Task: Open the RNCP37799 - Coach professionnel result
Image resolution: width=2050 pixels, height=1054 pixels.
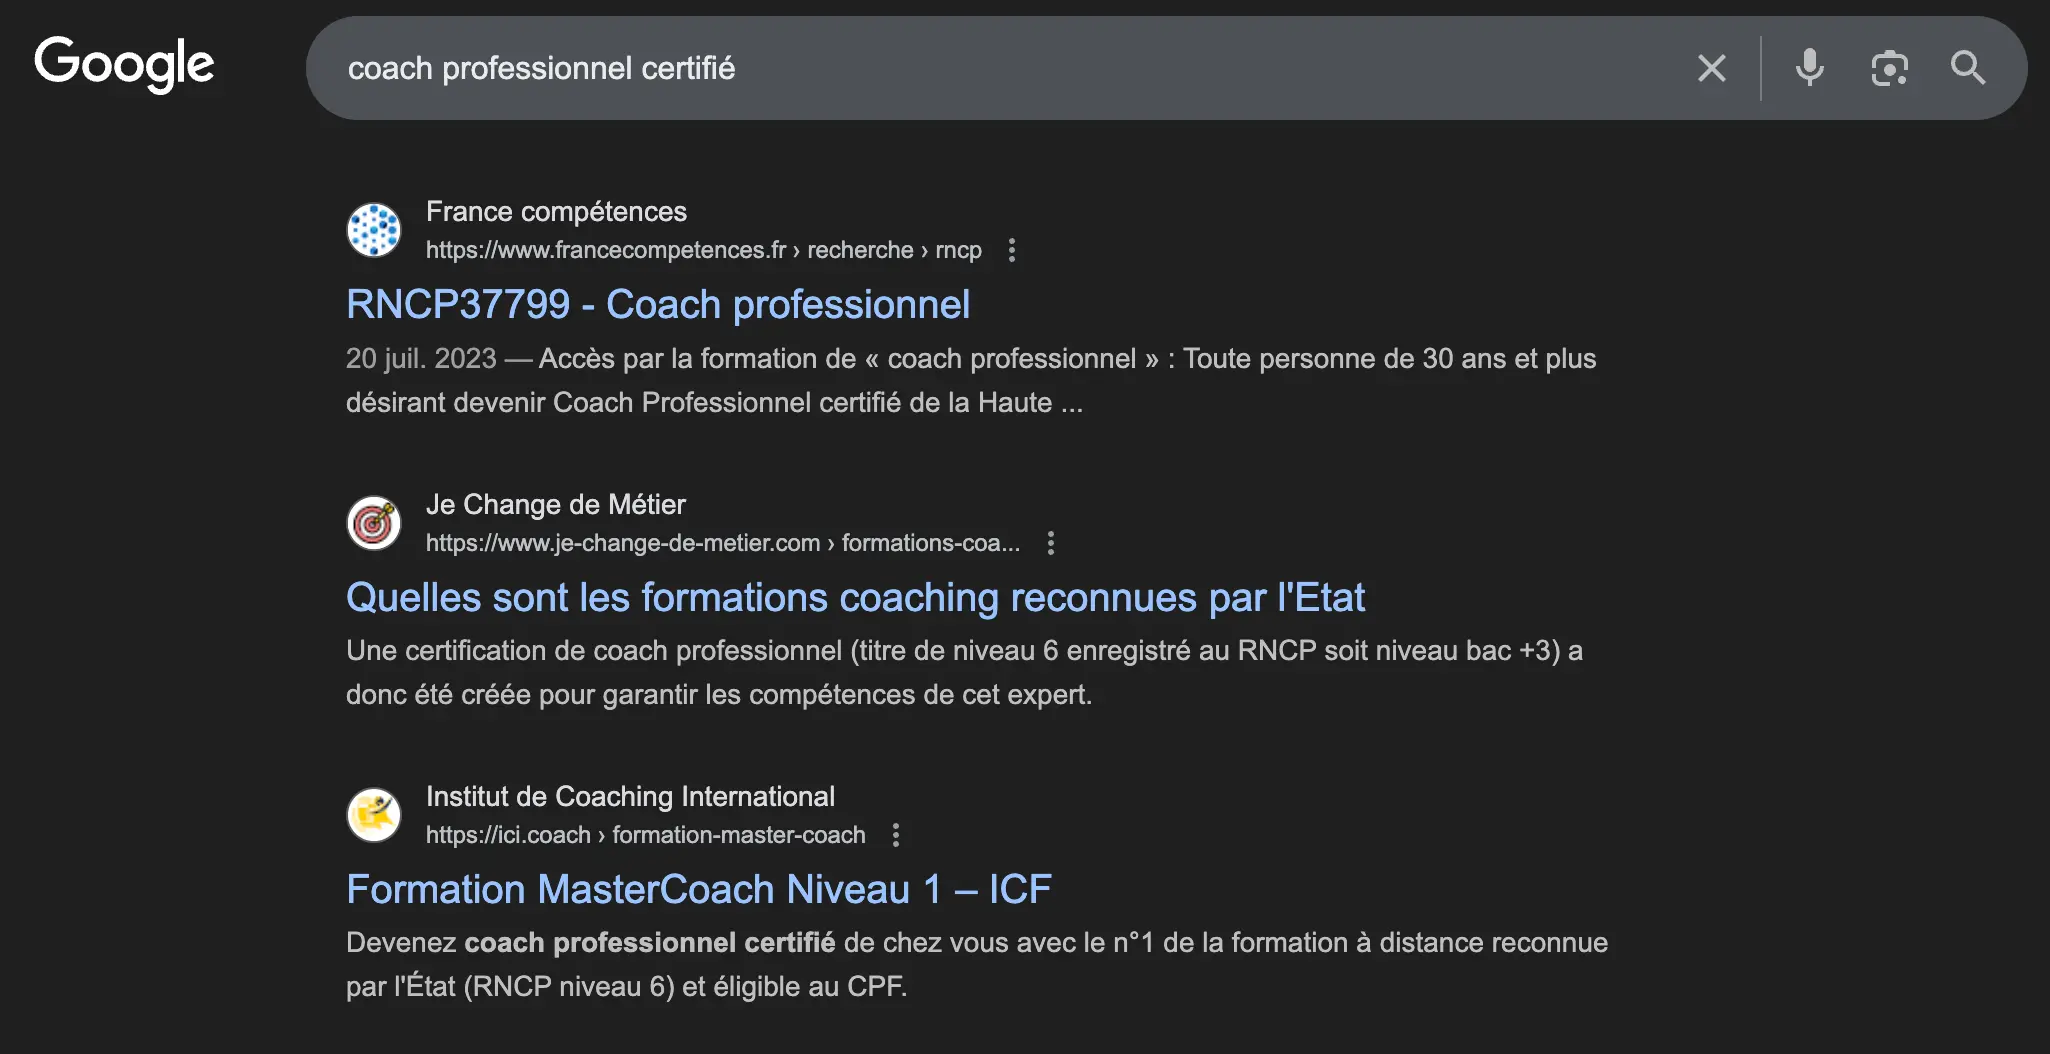Action: [658, 304]
